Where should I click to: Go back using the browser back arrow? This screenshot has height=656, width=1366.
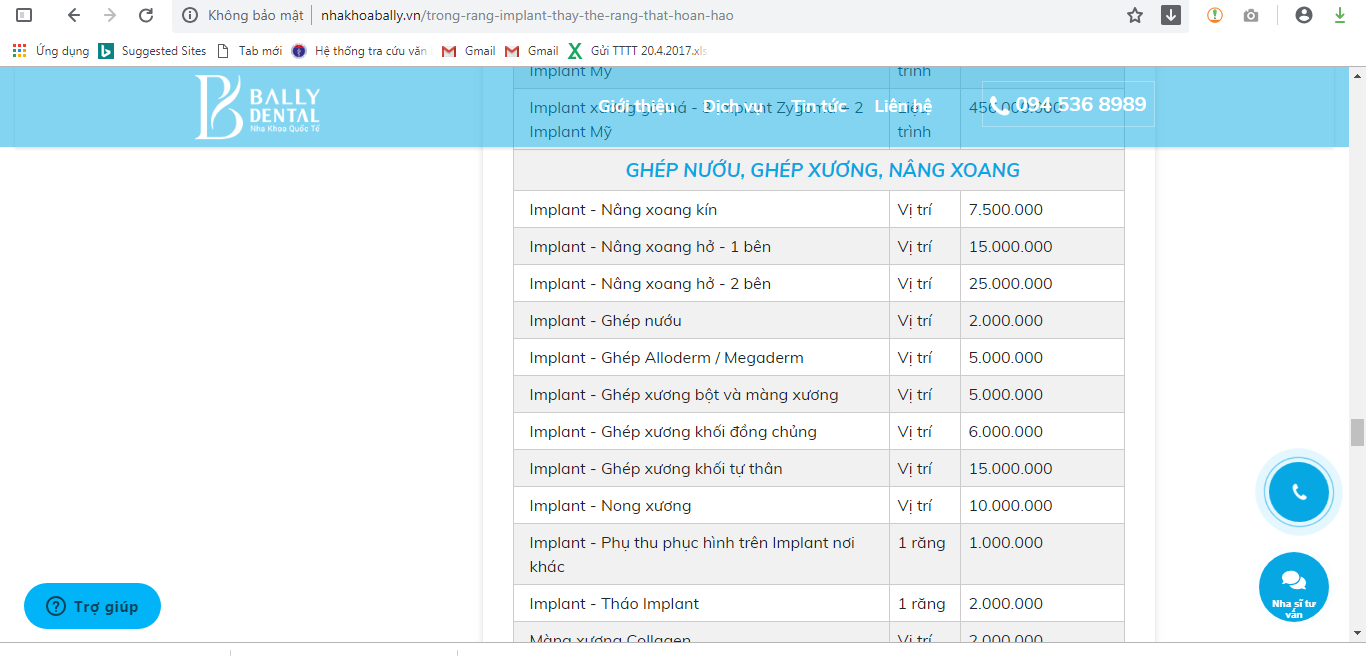[x=73, y=16]
